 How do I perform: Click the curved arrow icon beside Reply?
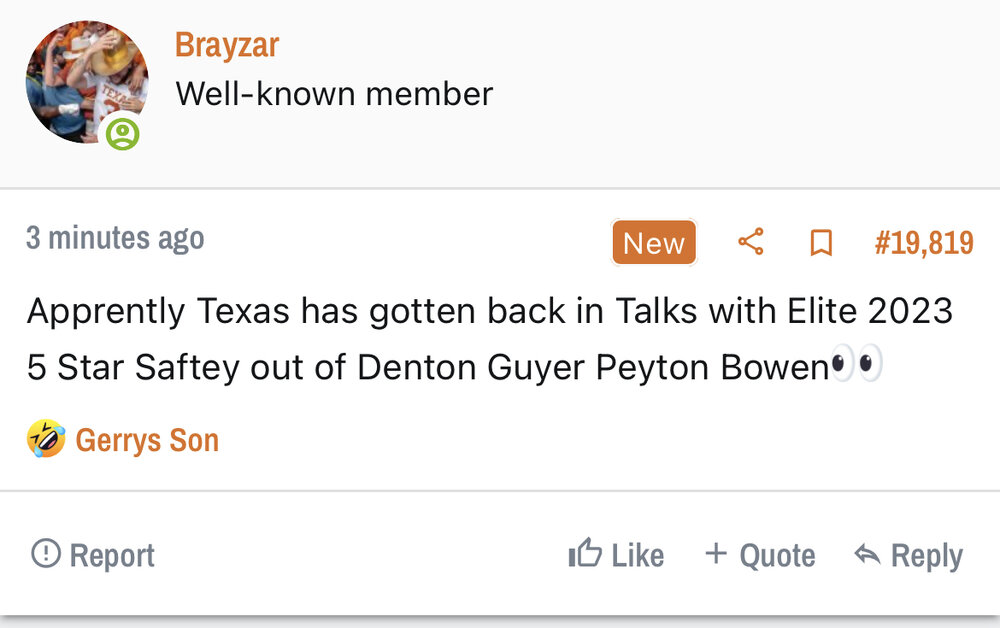coord(867,555)
